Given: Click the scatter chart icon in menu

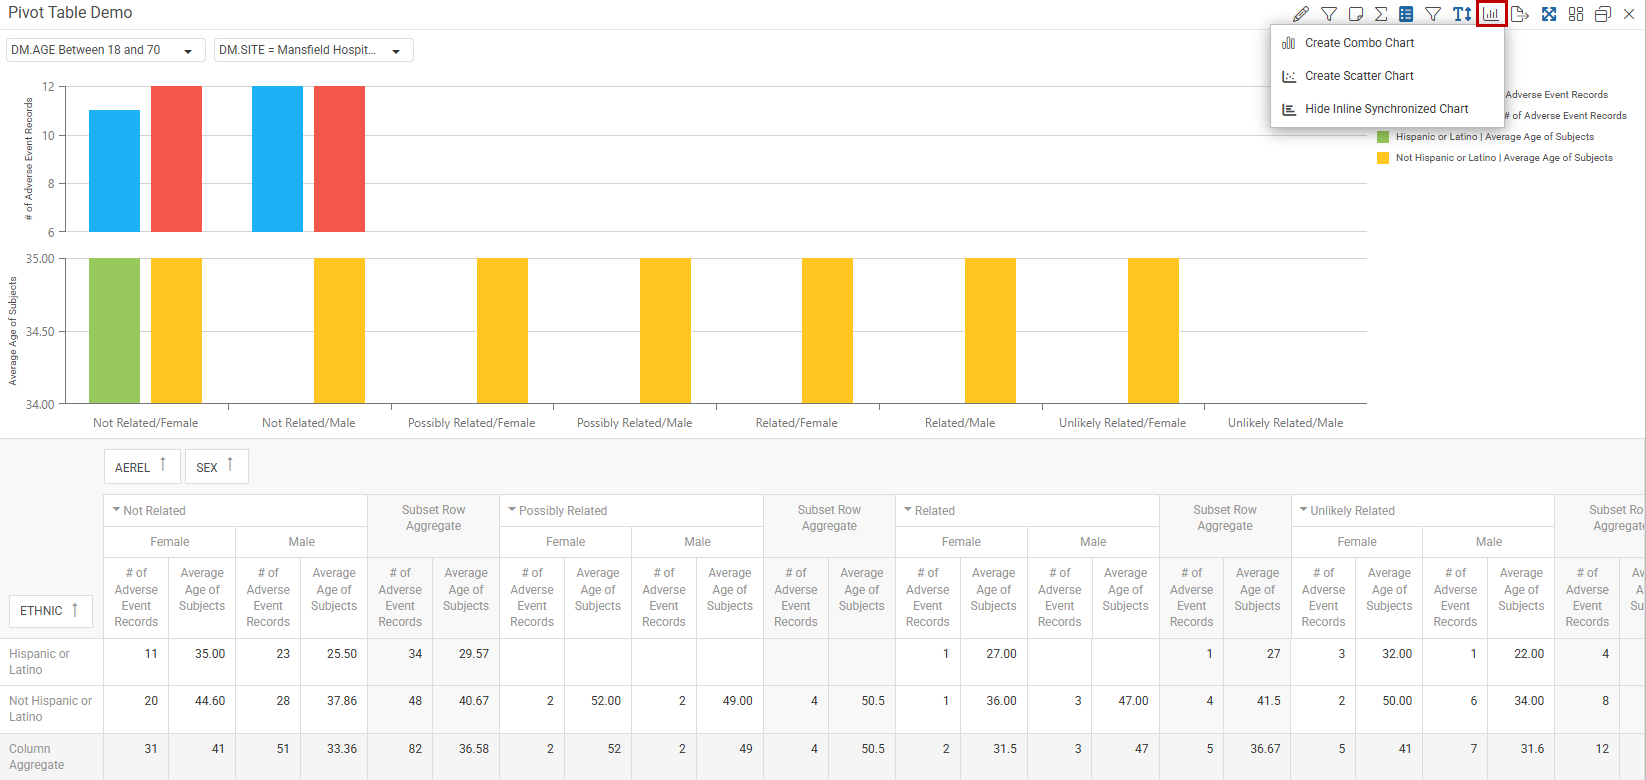Looking at the screenshot, I should (1289, 76).
